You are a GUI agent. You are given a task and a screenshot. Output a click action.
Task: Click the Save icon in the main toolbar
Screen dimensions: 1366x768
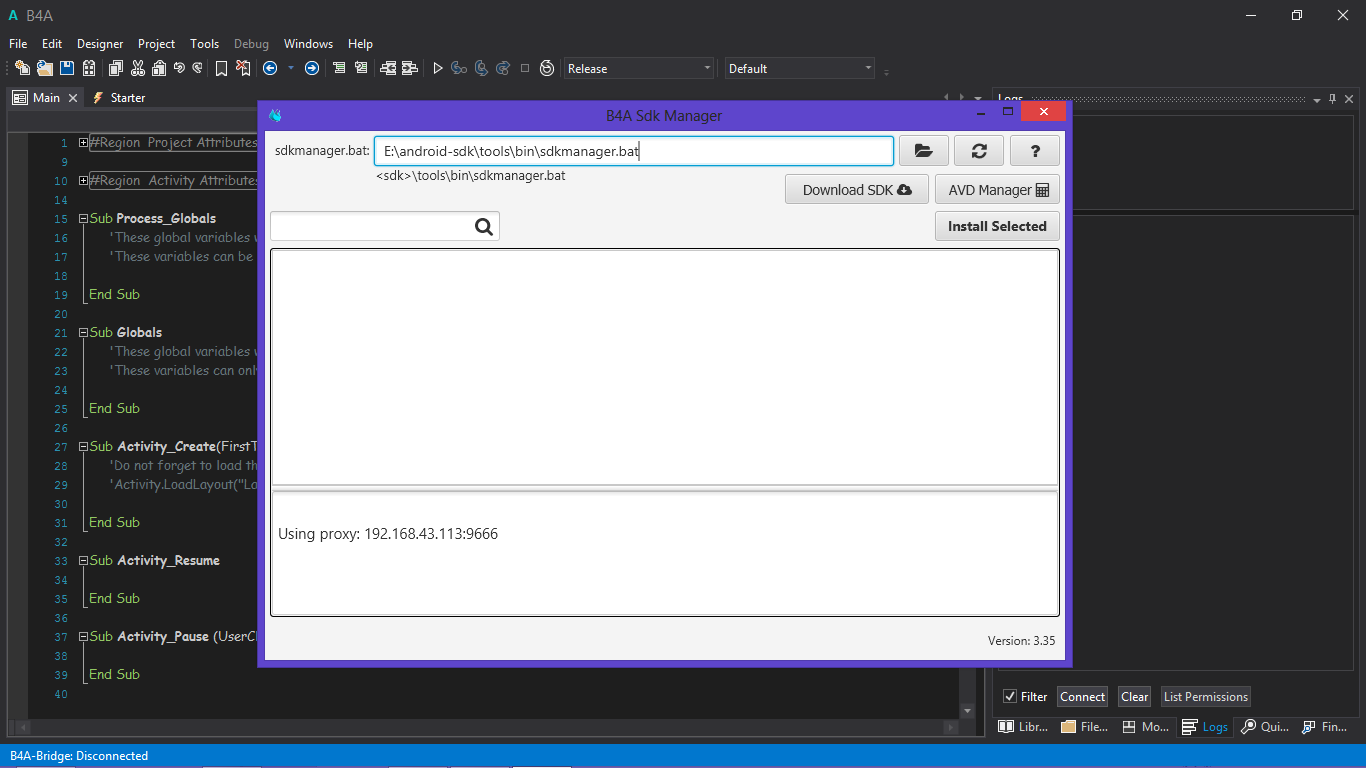pos(66,69)
